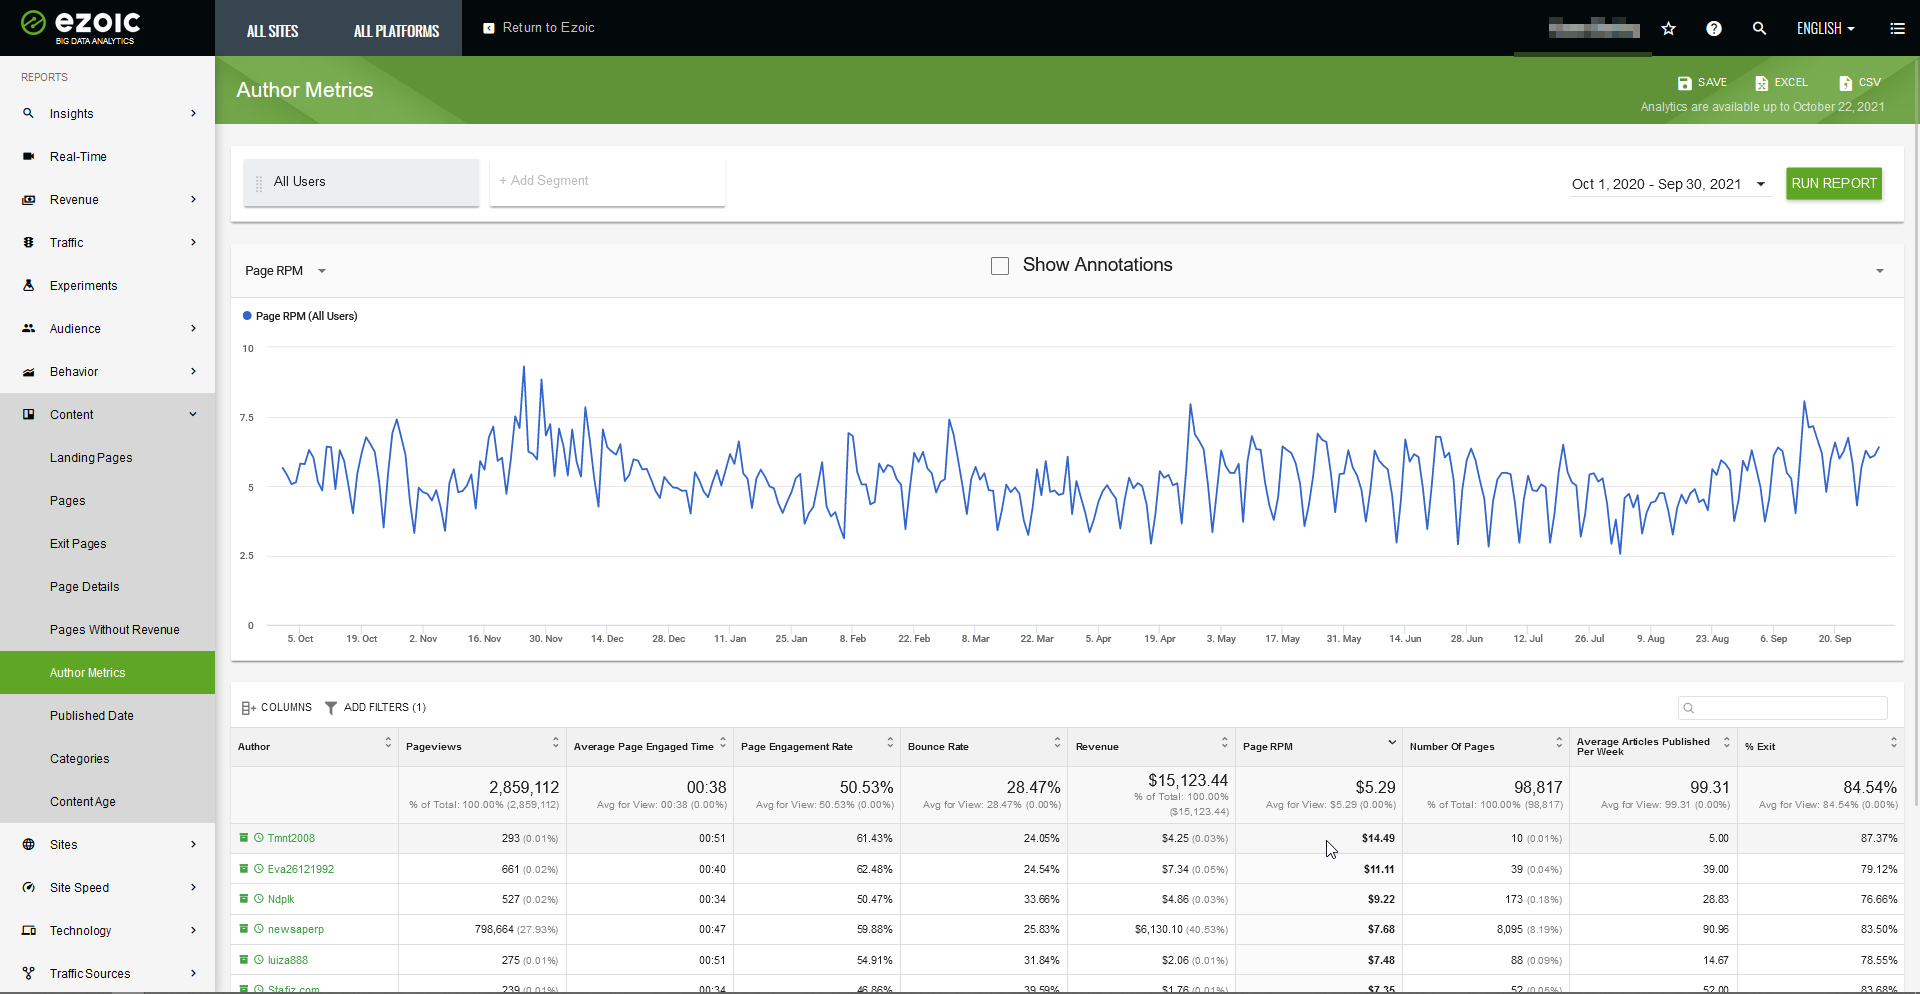The height and width of the screenshot is (994, 1920).
Task: Export report using the Excel icon
Action: (1781, 83)
